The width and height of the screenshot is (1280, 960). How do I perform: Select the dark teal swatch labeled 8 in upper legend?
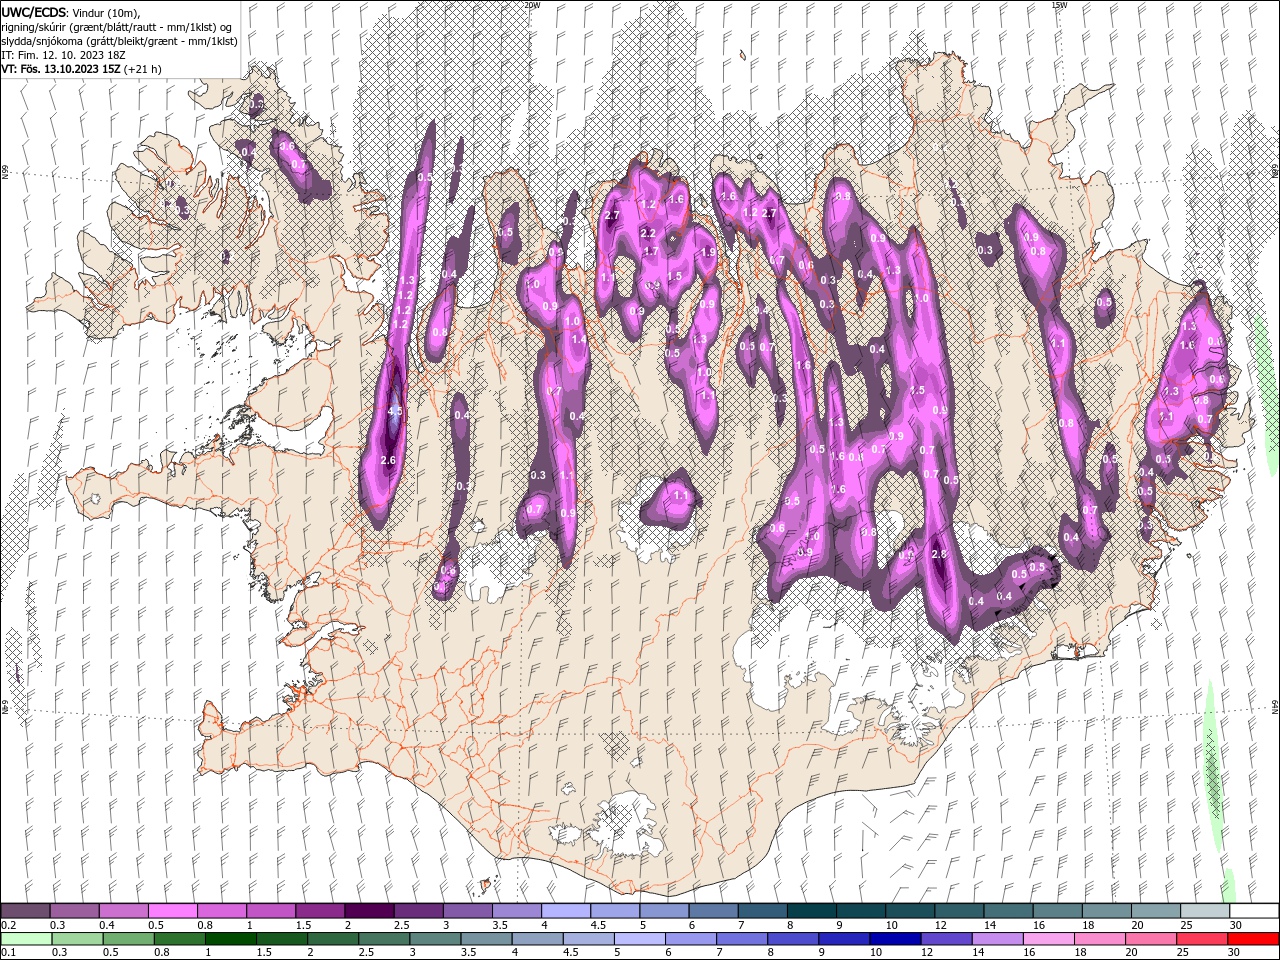pos(811,911)
